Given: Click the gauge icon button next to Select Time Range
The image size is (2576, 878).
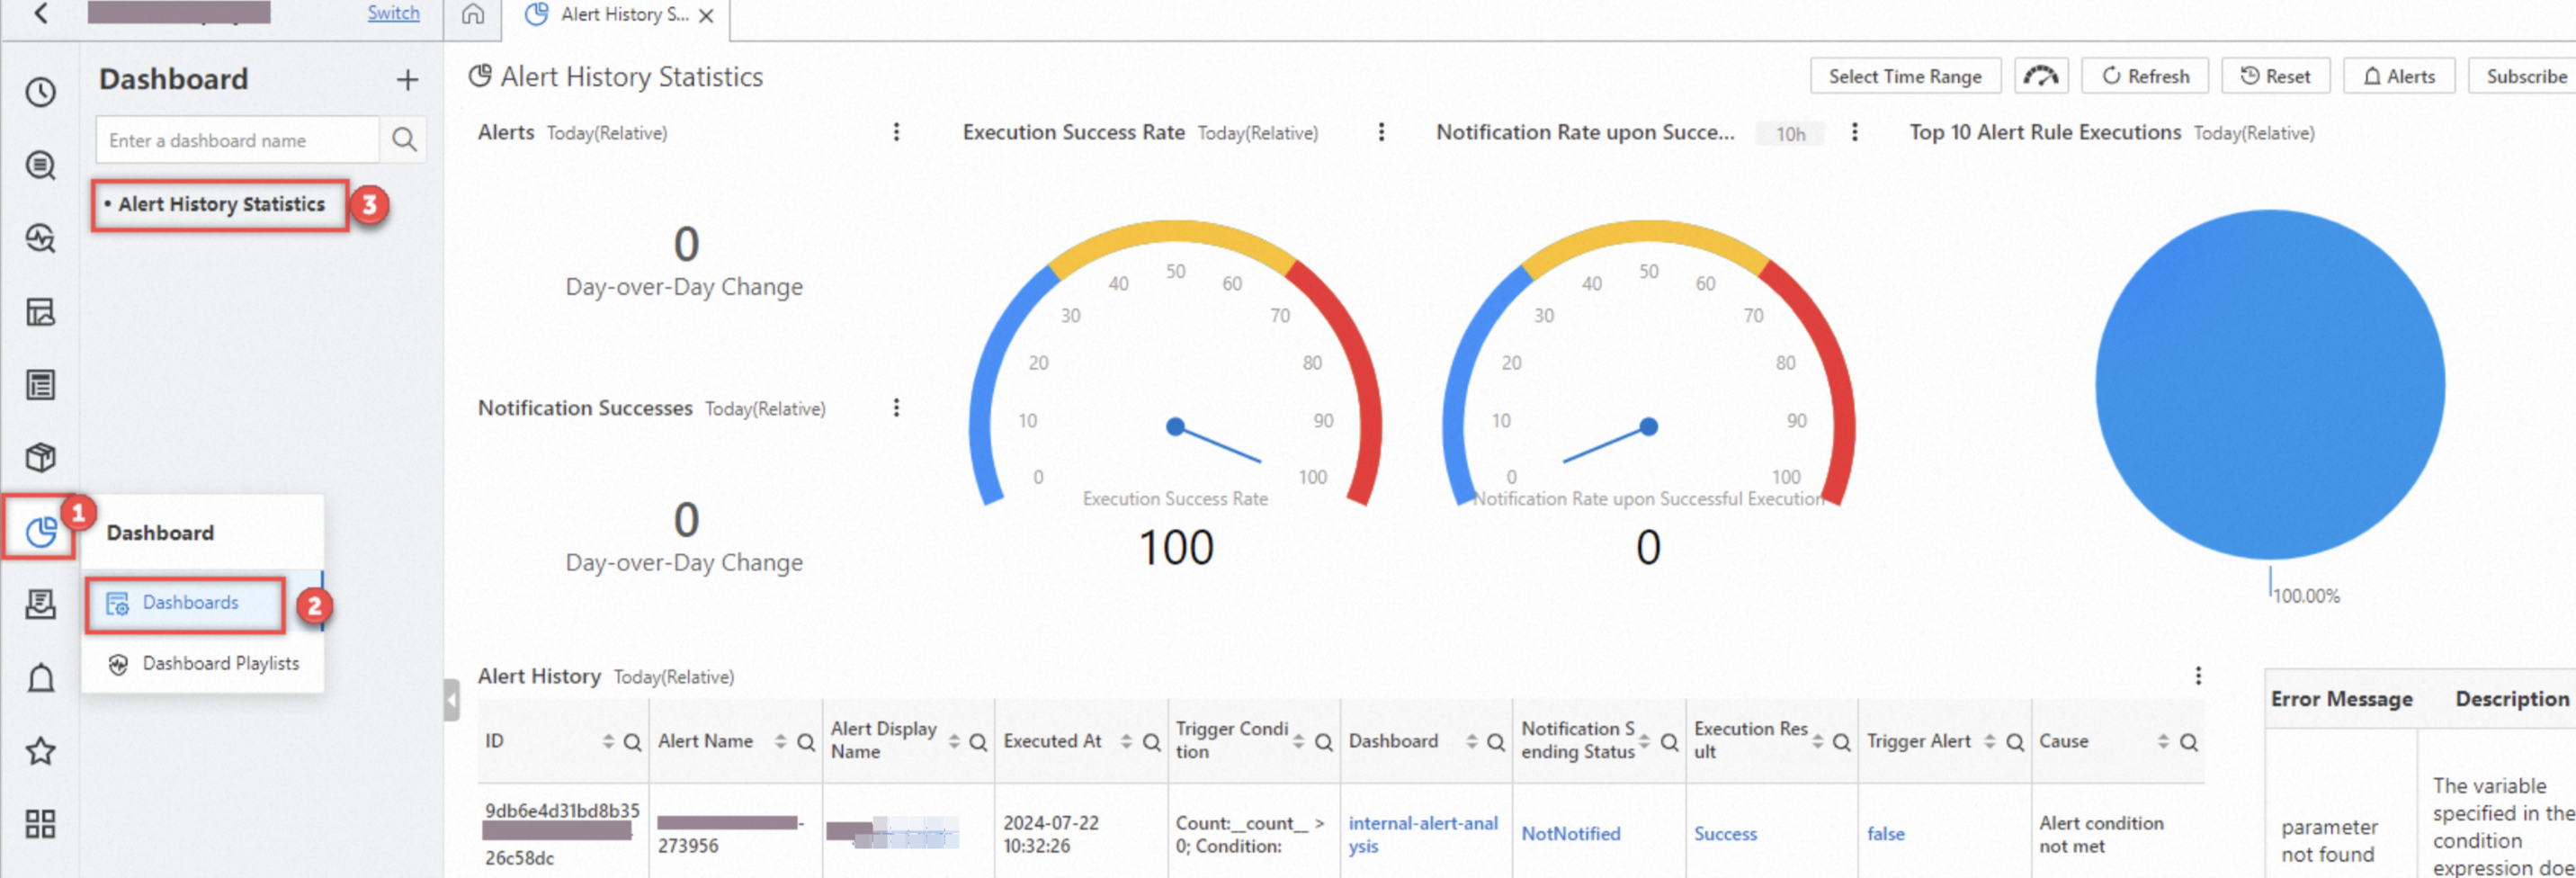Looking at the screenshot, I should [x=2041, y=76].
